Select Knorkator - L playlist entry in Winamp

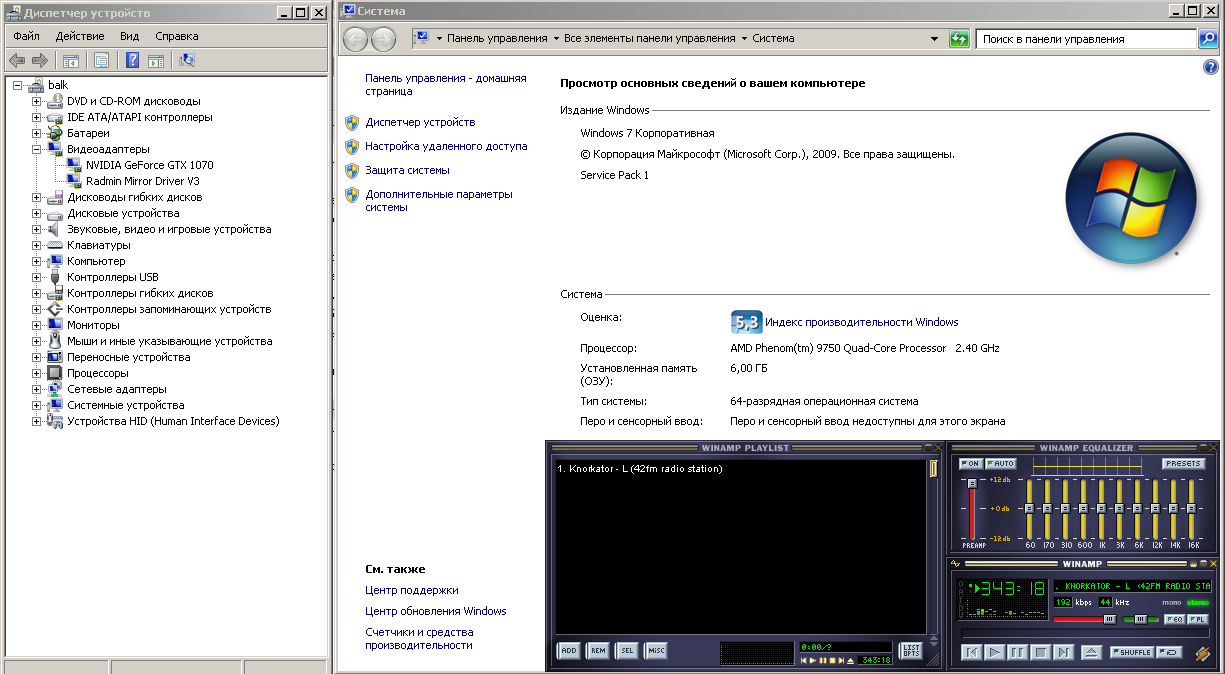coord(639,469)
